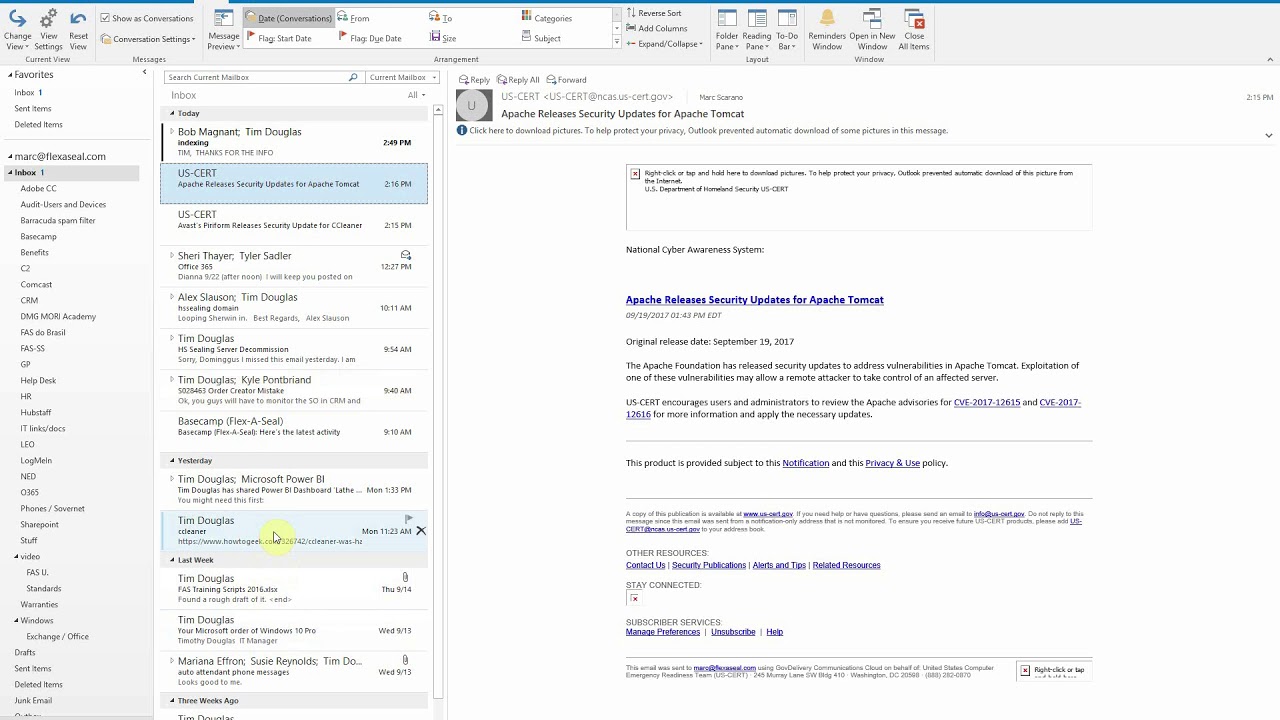
Task: Collapse the Three Weeks Ago group header
Action: [x=171, y=701]
